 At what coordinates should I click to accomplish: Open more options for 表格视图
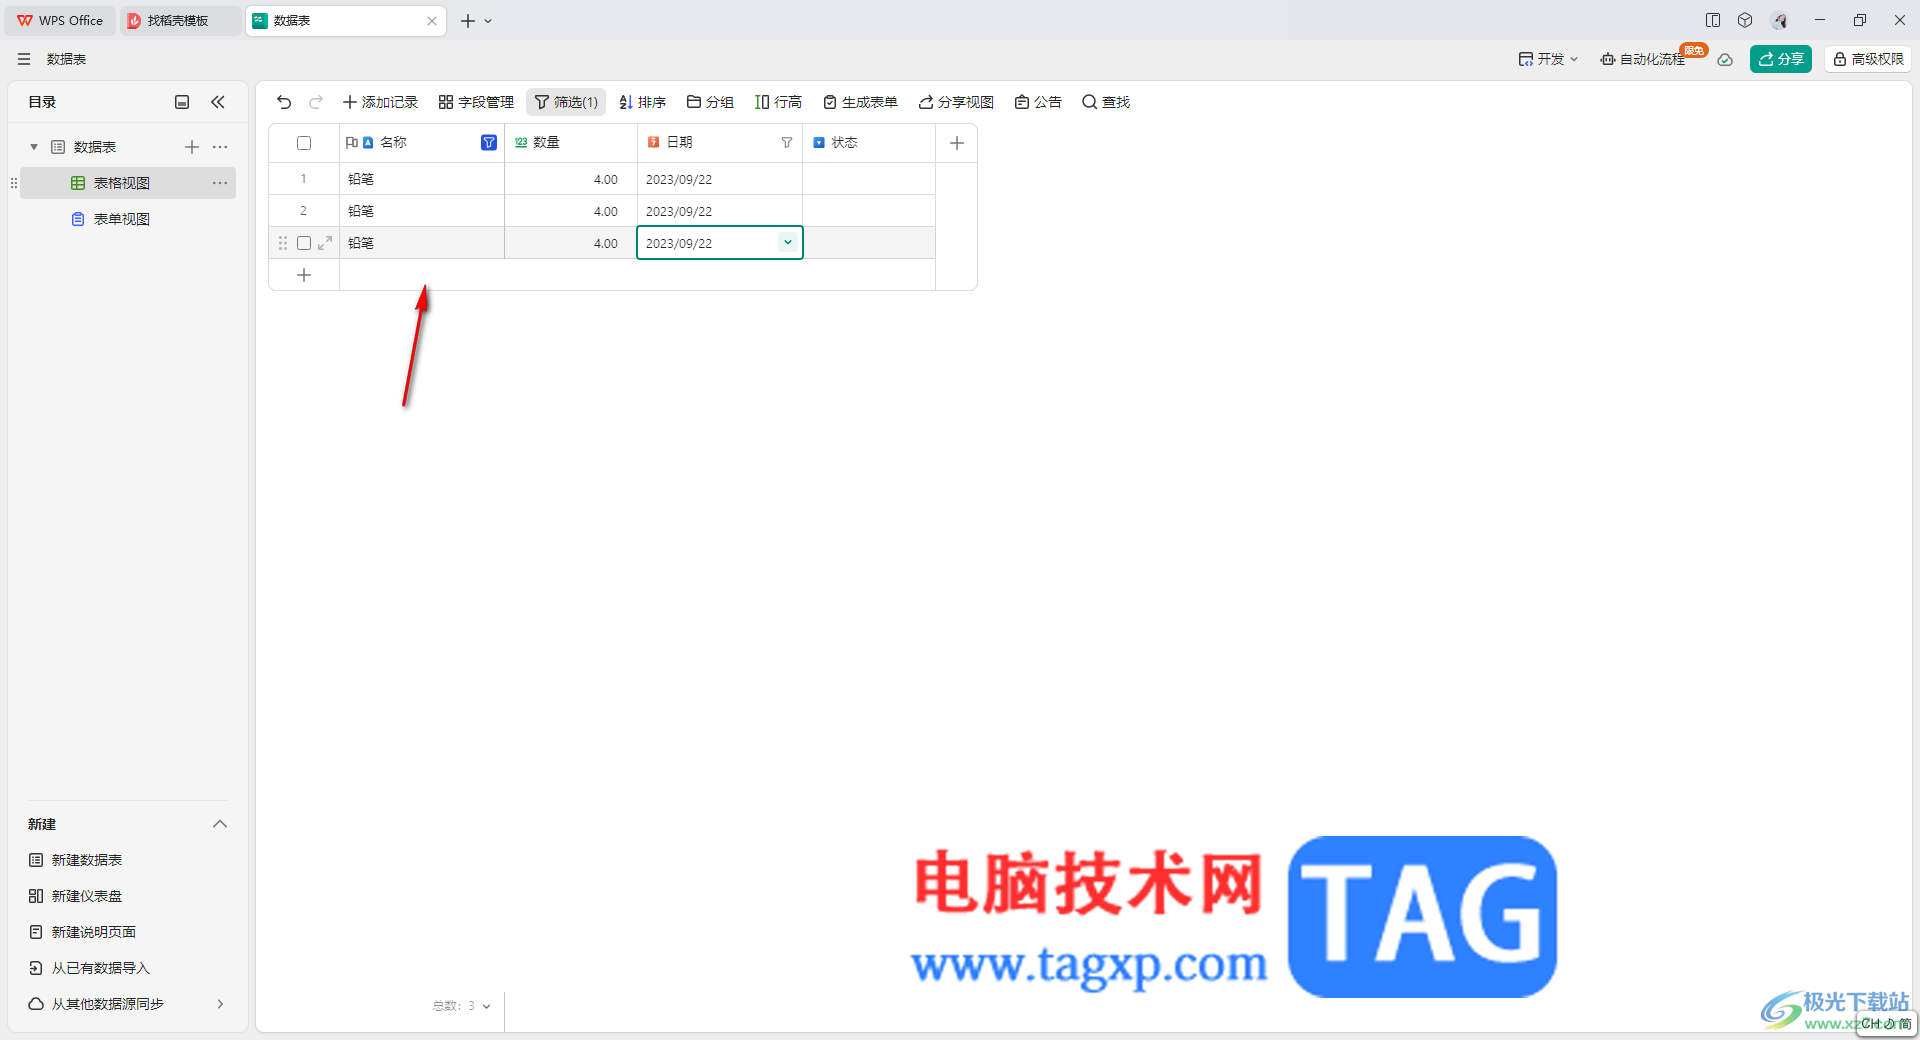click(x=220, y=183)
